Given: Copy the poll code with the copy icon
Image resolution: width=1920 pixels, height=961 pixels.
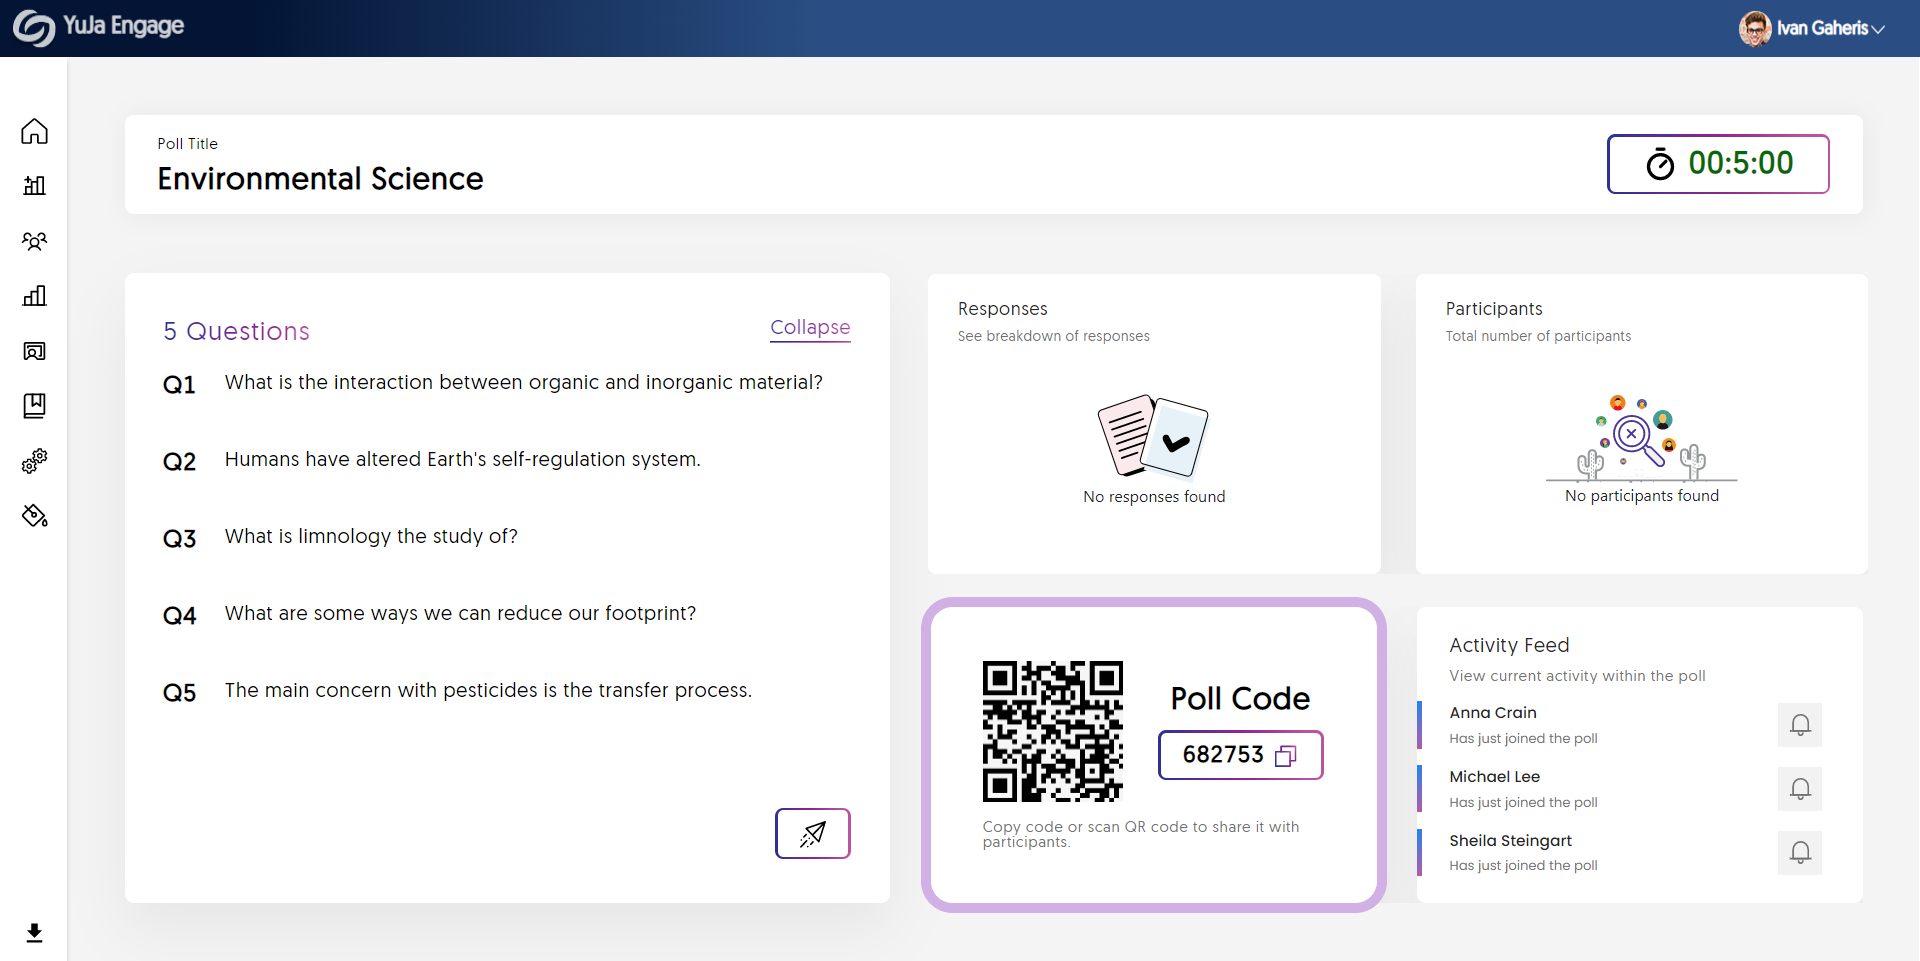Looking at the screenshot, I should tap(1286, 756).
